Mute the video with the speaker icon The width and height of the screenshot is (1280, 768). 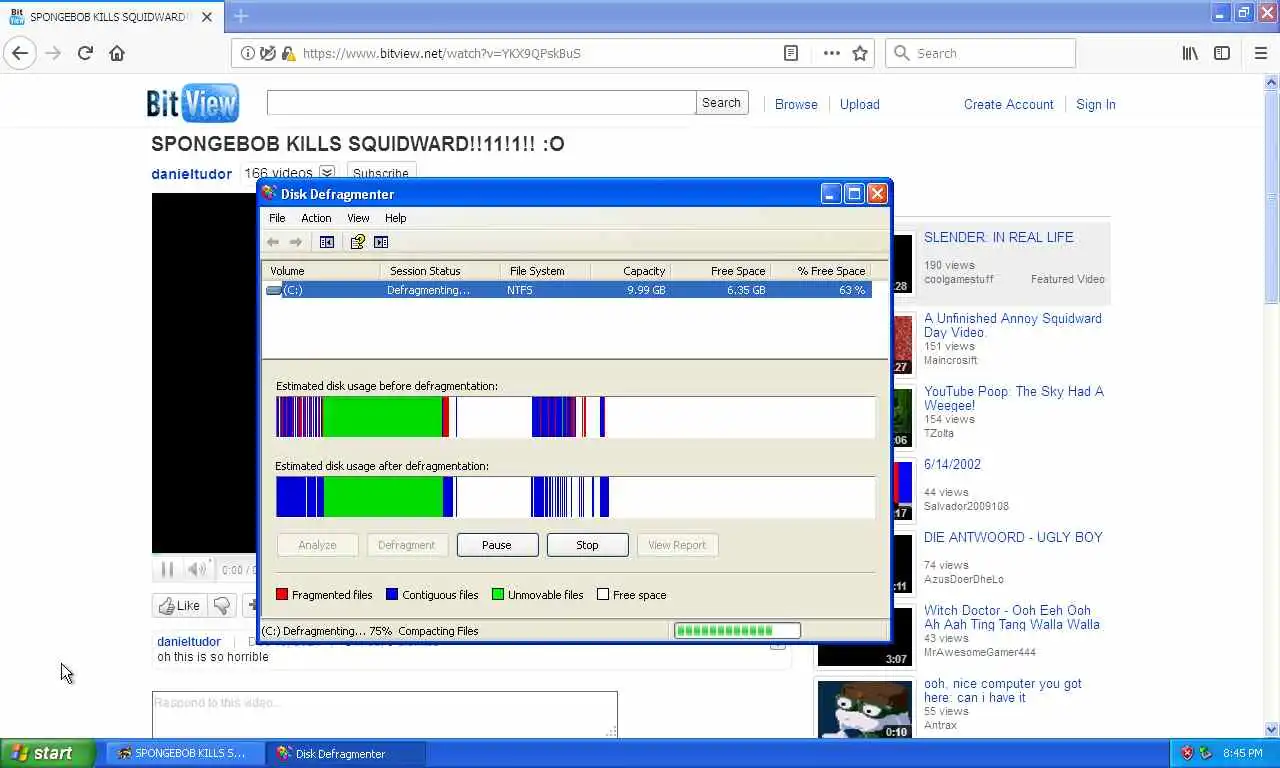[197, 570]
